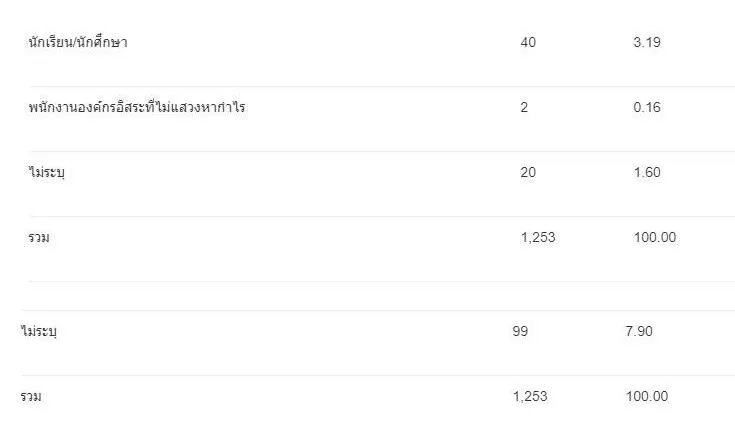Click the count 2 for non-profit staff
Viewport: 735px width, 440px height.
coord(524,108)
